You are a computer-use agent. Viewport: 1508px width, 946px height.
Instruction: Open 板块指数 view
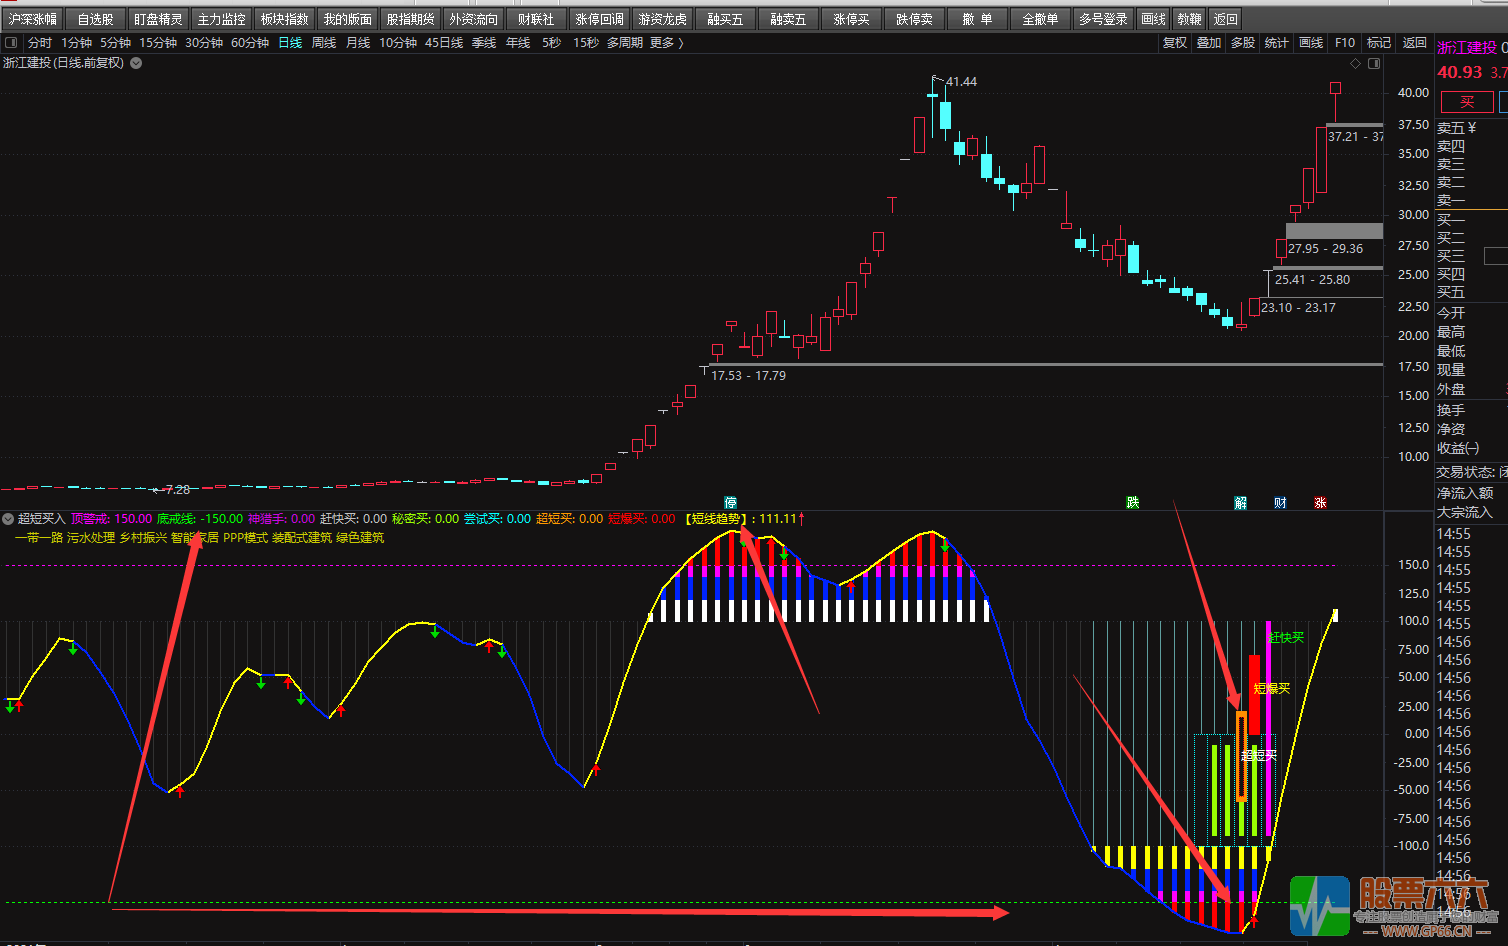click(285, 19)
